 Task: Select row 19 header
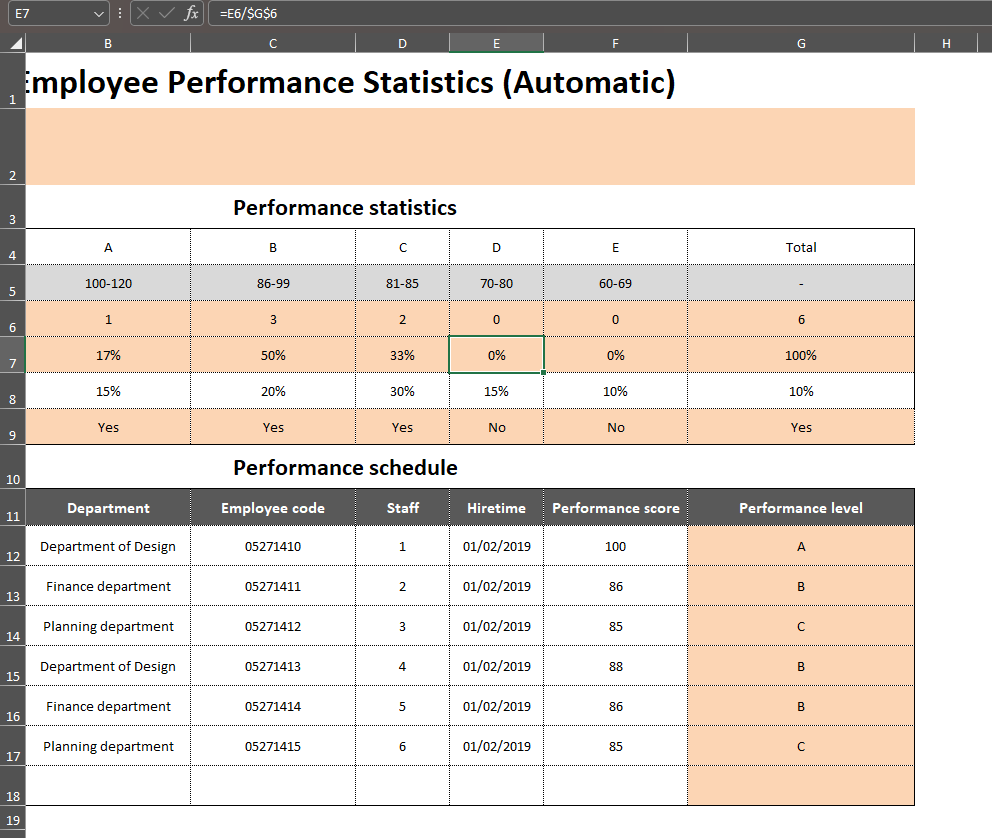[13, 820]
